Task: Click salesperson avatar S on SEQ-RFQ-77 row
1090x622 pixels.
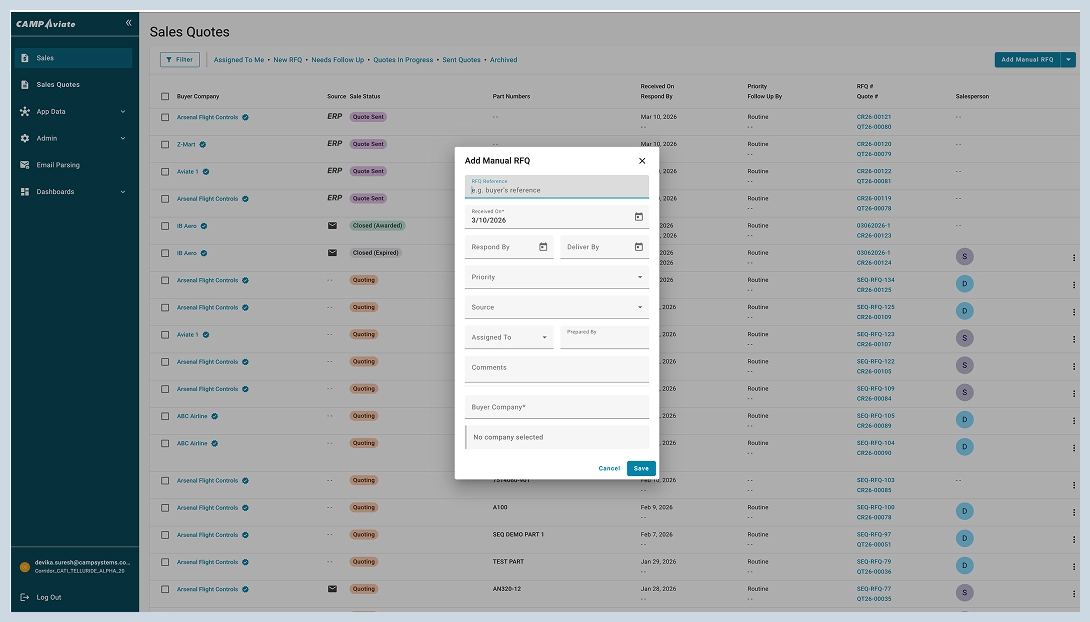Action: 964,593
